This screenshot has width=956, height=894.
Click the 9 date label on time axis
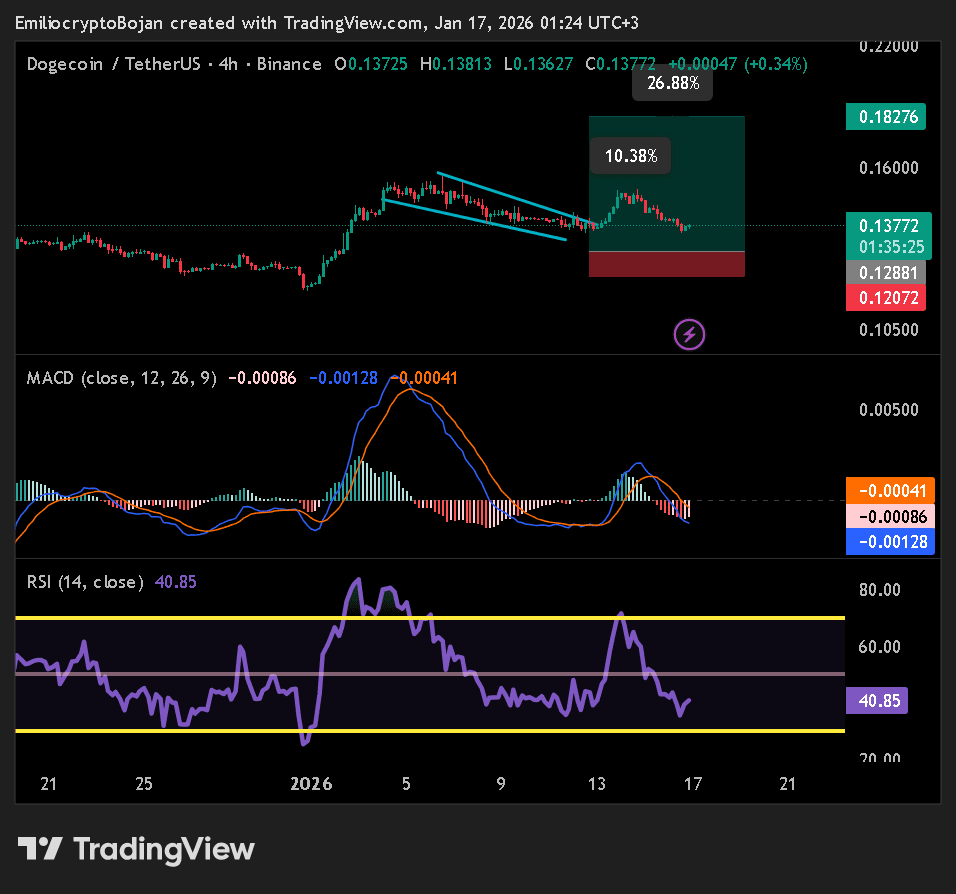[501, 784]
